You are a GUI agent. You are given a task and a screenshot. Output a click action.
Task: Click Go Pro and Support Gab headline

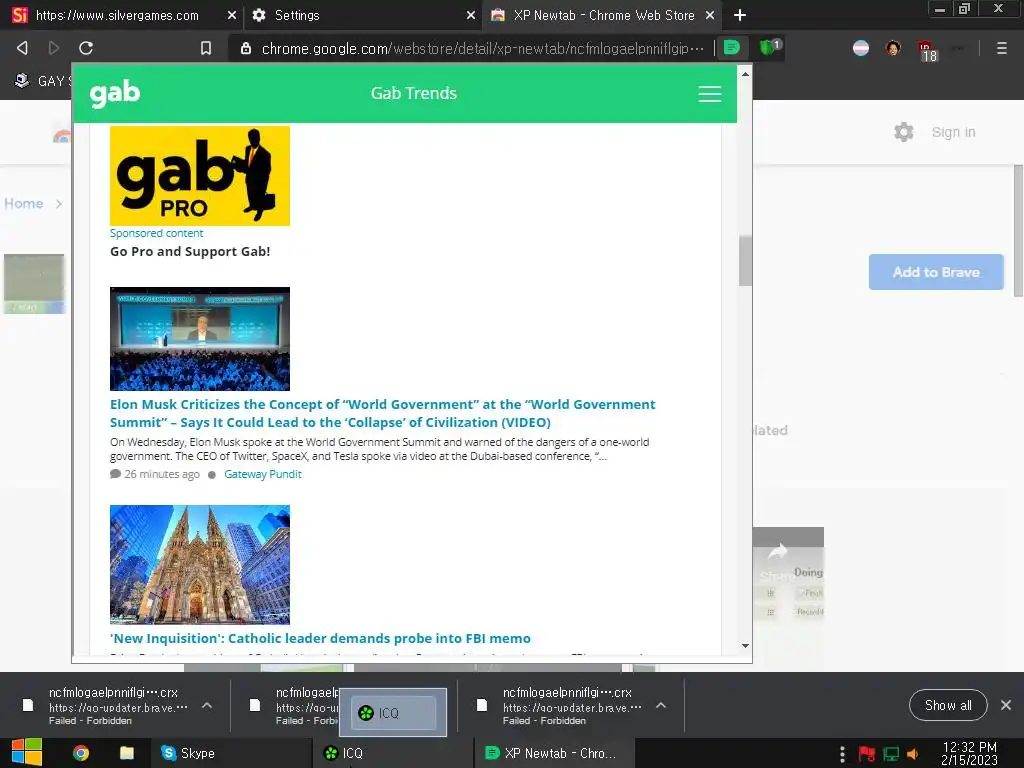tap(189, 251)
